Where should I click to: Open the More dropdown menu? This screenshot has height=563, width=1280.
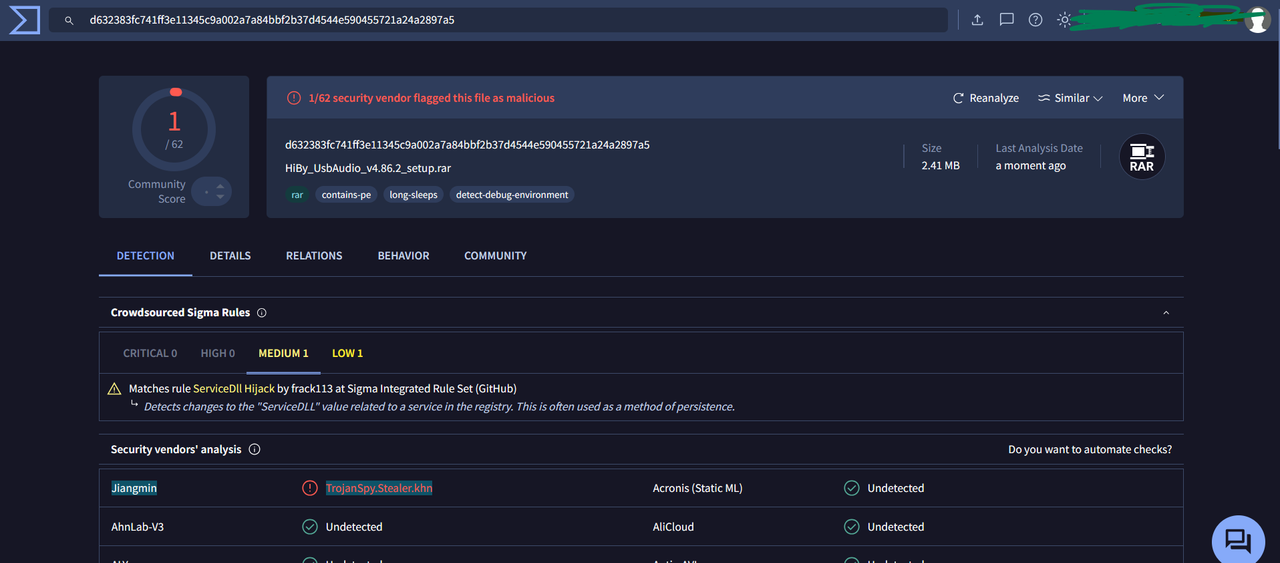(1143, 98)
